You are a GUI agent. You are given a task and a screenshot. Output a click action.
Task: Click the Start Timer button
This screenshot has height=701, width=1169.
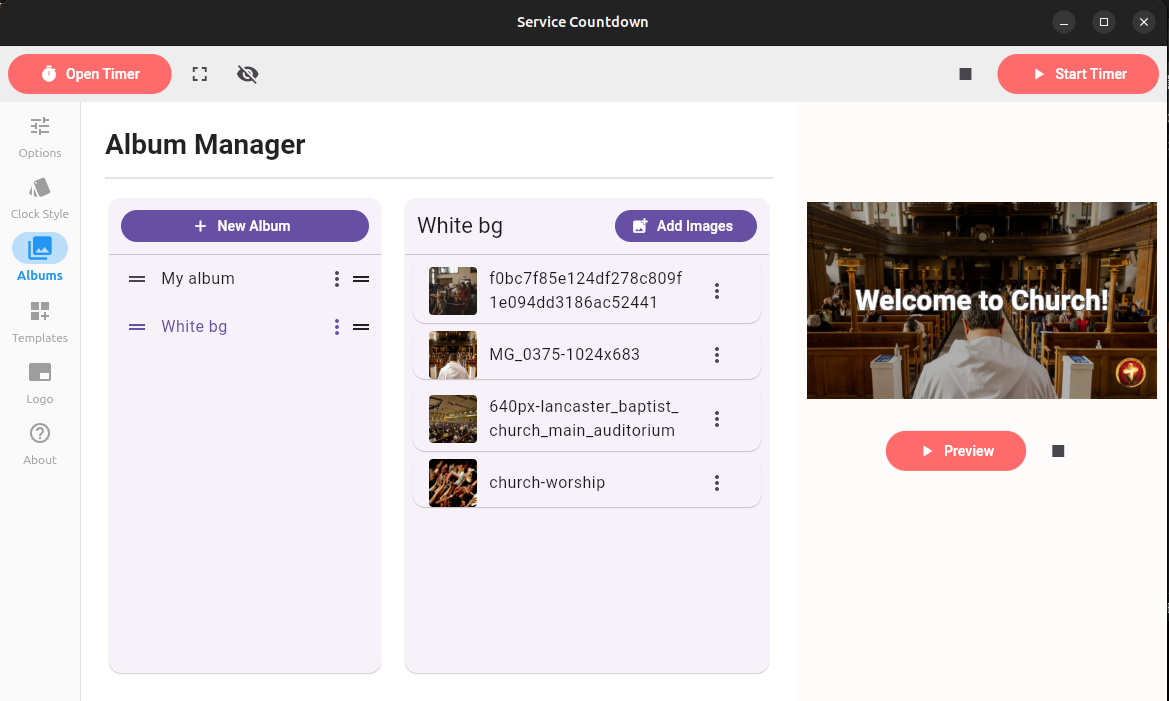click(1078, 74)
